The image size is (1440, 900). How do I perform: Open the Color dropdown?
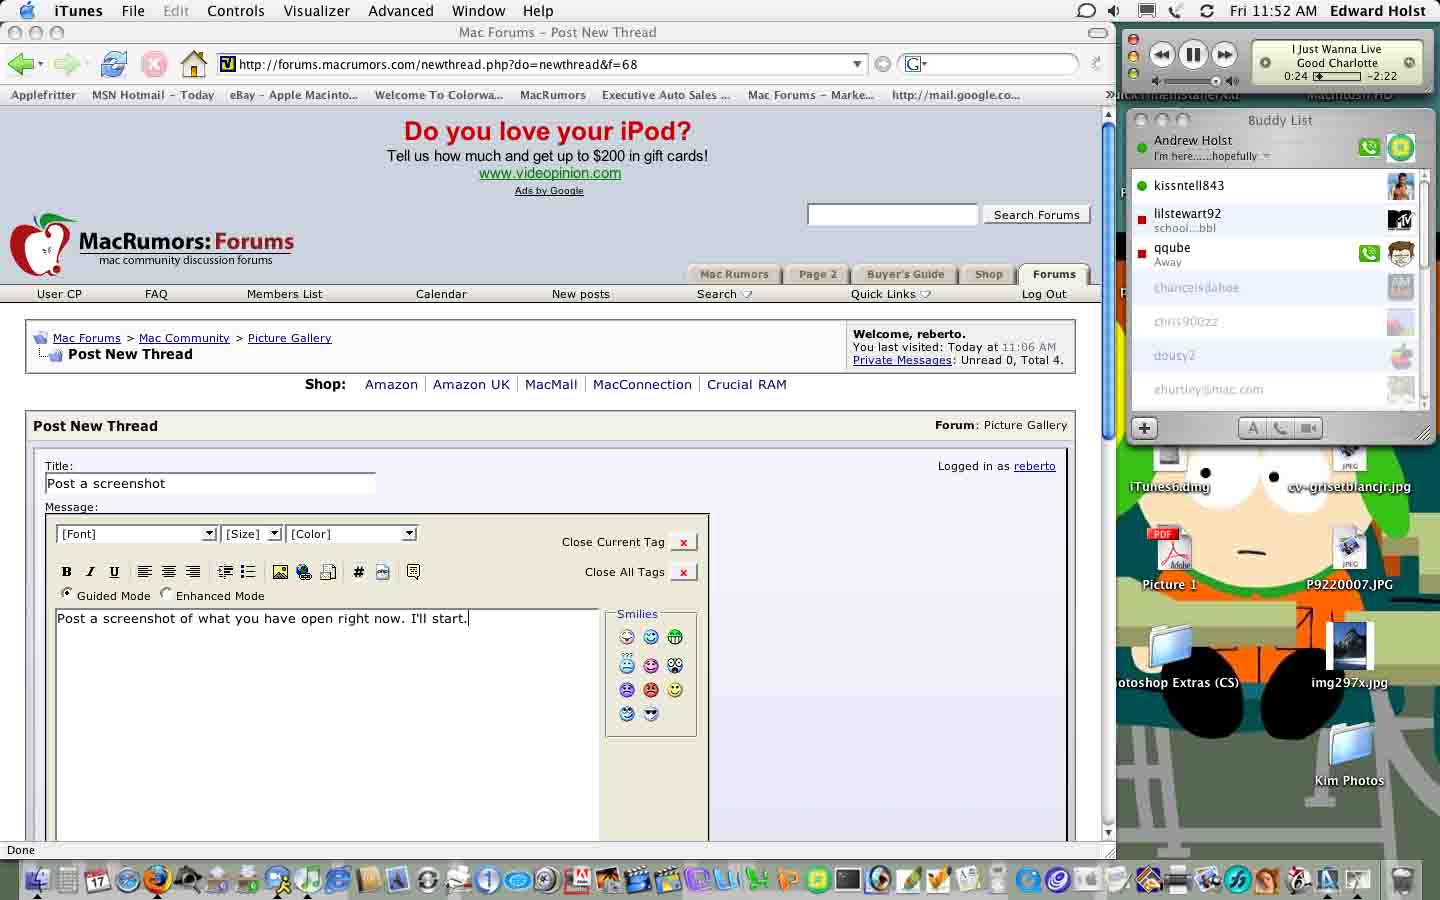pos(351,534)
